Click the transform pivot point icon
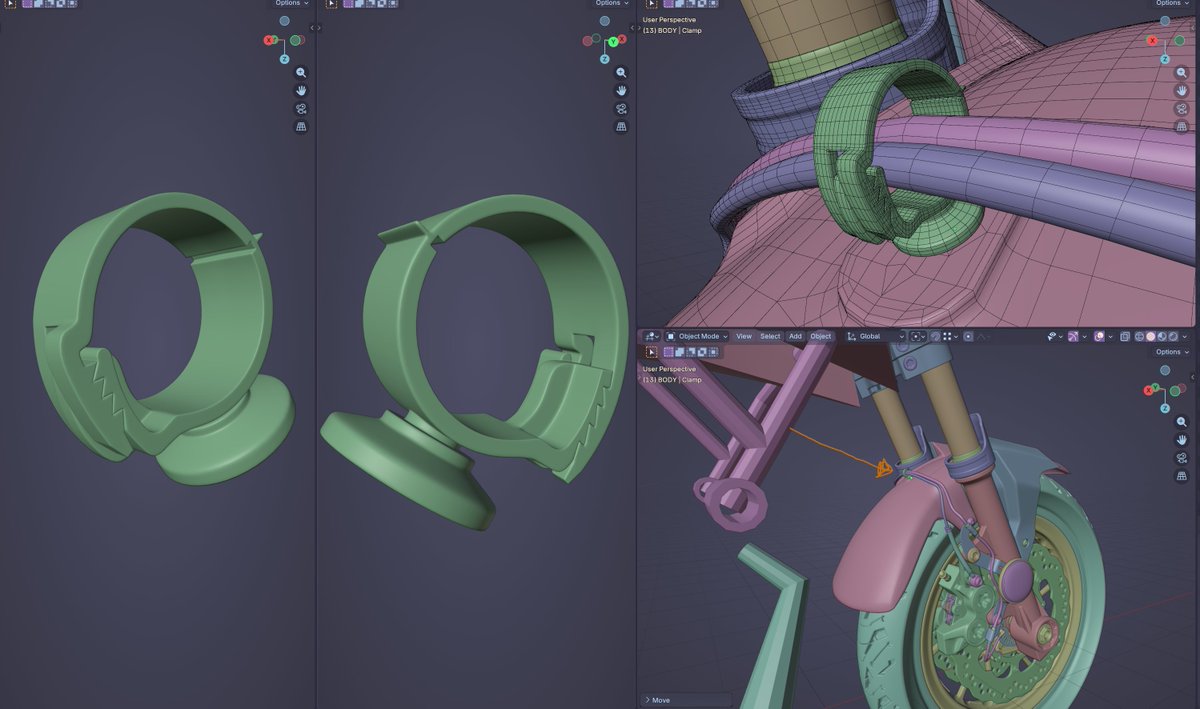 coord(916,336)
